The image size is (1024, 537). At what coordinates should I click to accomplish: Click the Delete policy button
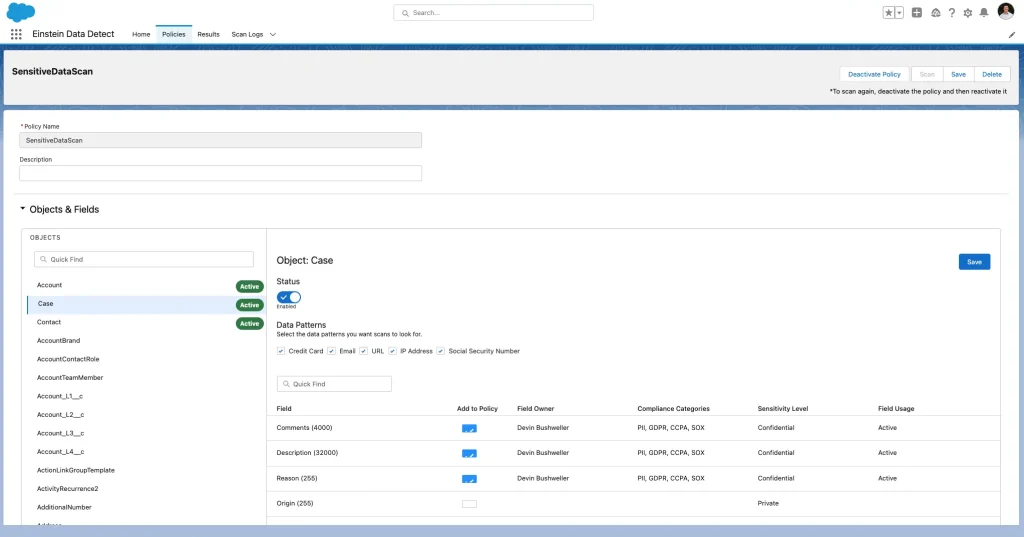click(992, 74)
